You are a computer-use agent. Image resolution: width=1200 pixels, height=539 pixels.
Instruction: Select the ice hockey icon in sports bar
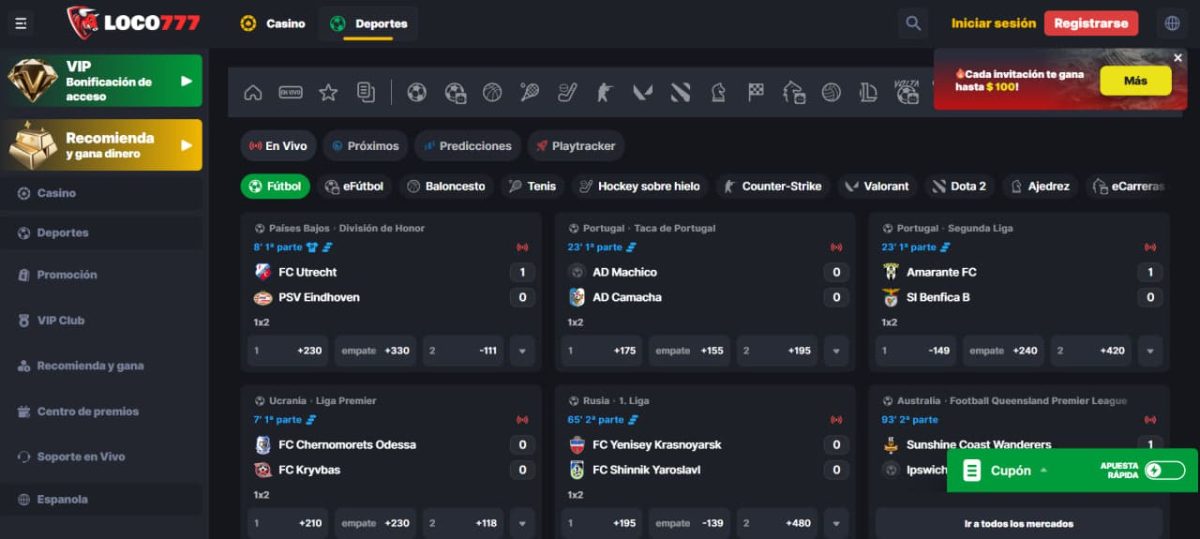pyautogui.click(x=567, y=93)
